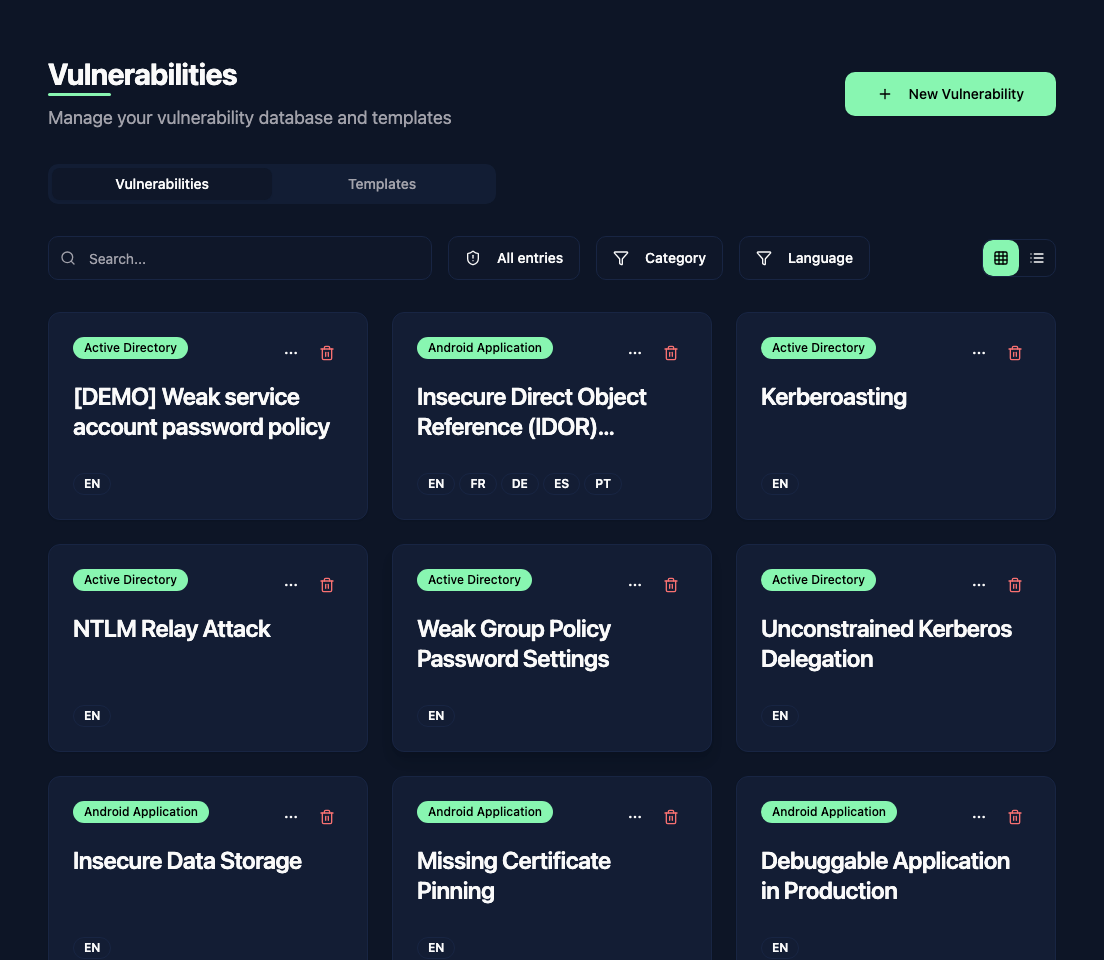Screen dimensions: 1104x960
Task: Delete Weak Group Policy Password Settings
Action: [671, 585]
